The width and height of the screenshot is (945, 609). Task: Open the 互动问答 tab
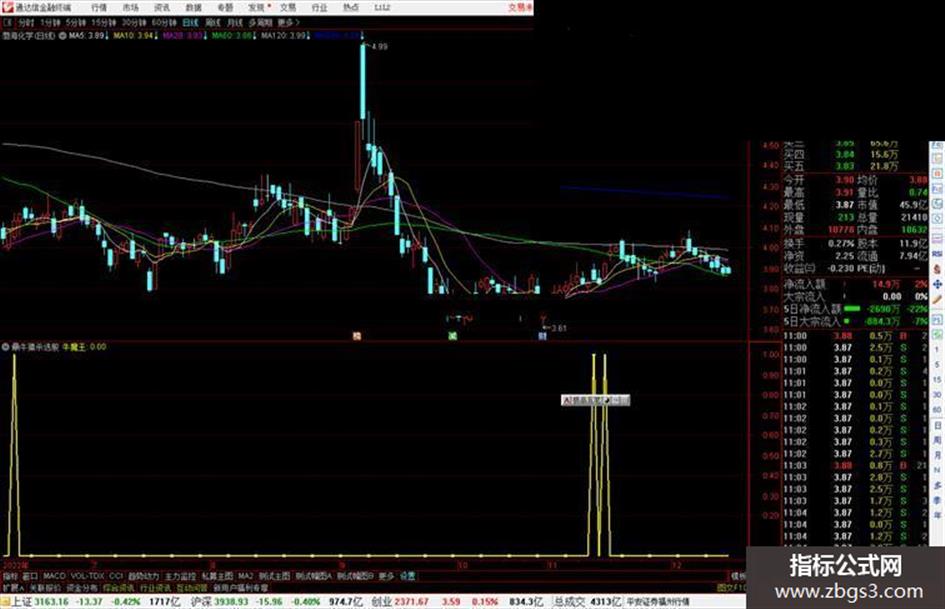coord(192,588)
